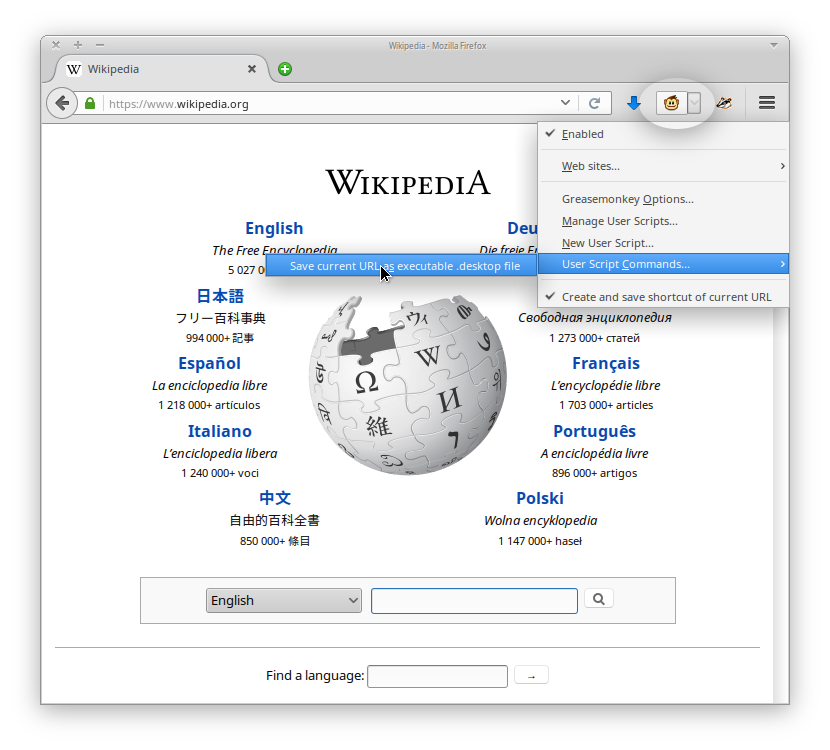Open the Polski Wikipedia link
Image resolution: width=830 pixels, height=750 pixels.
tap(539, 498)
